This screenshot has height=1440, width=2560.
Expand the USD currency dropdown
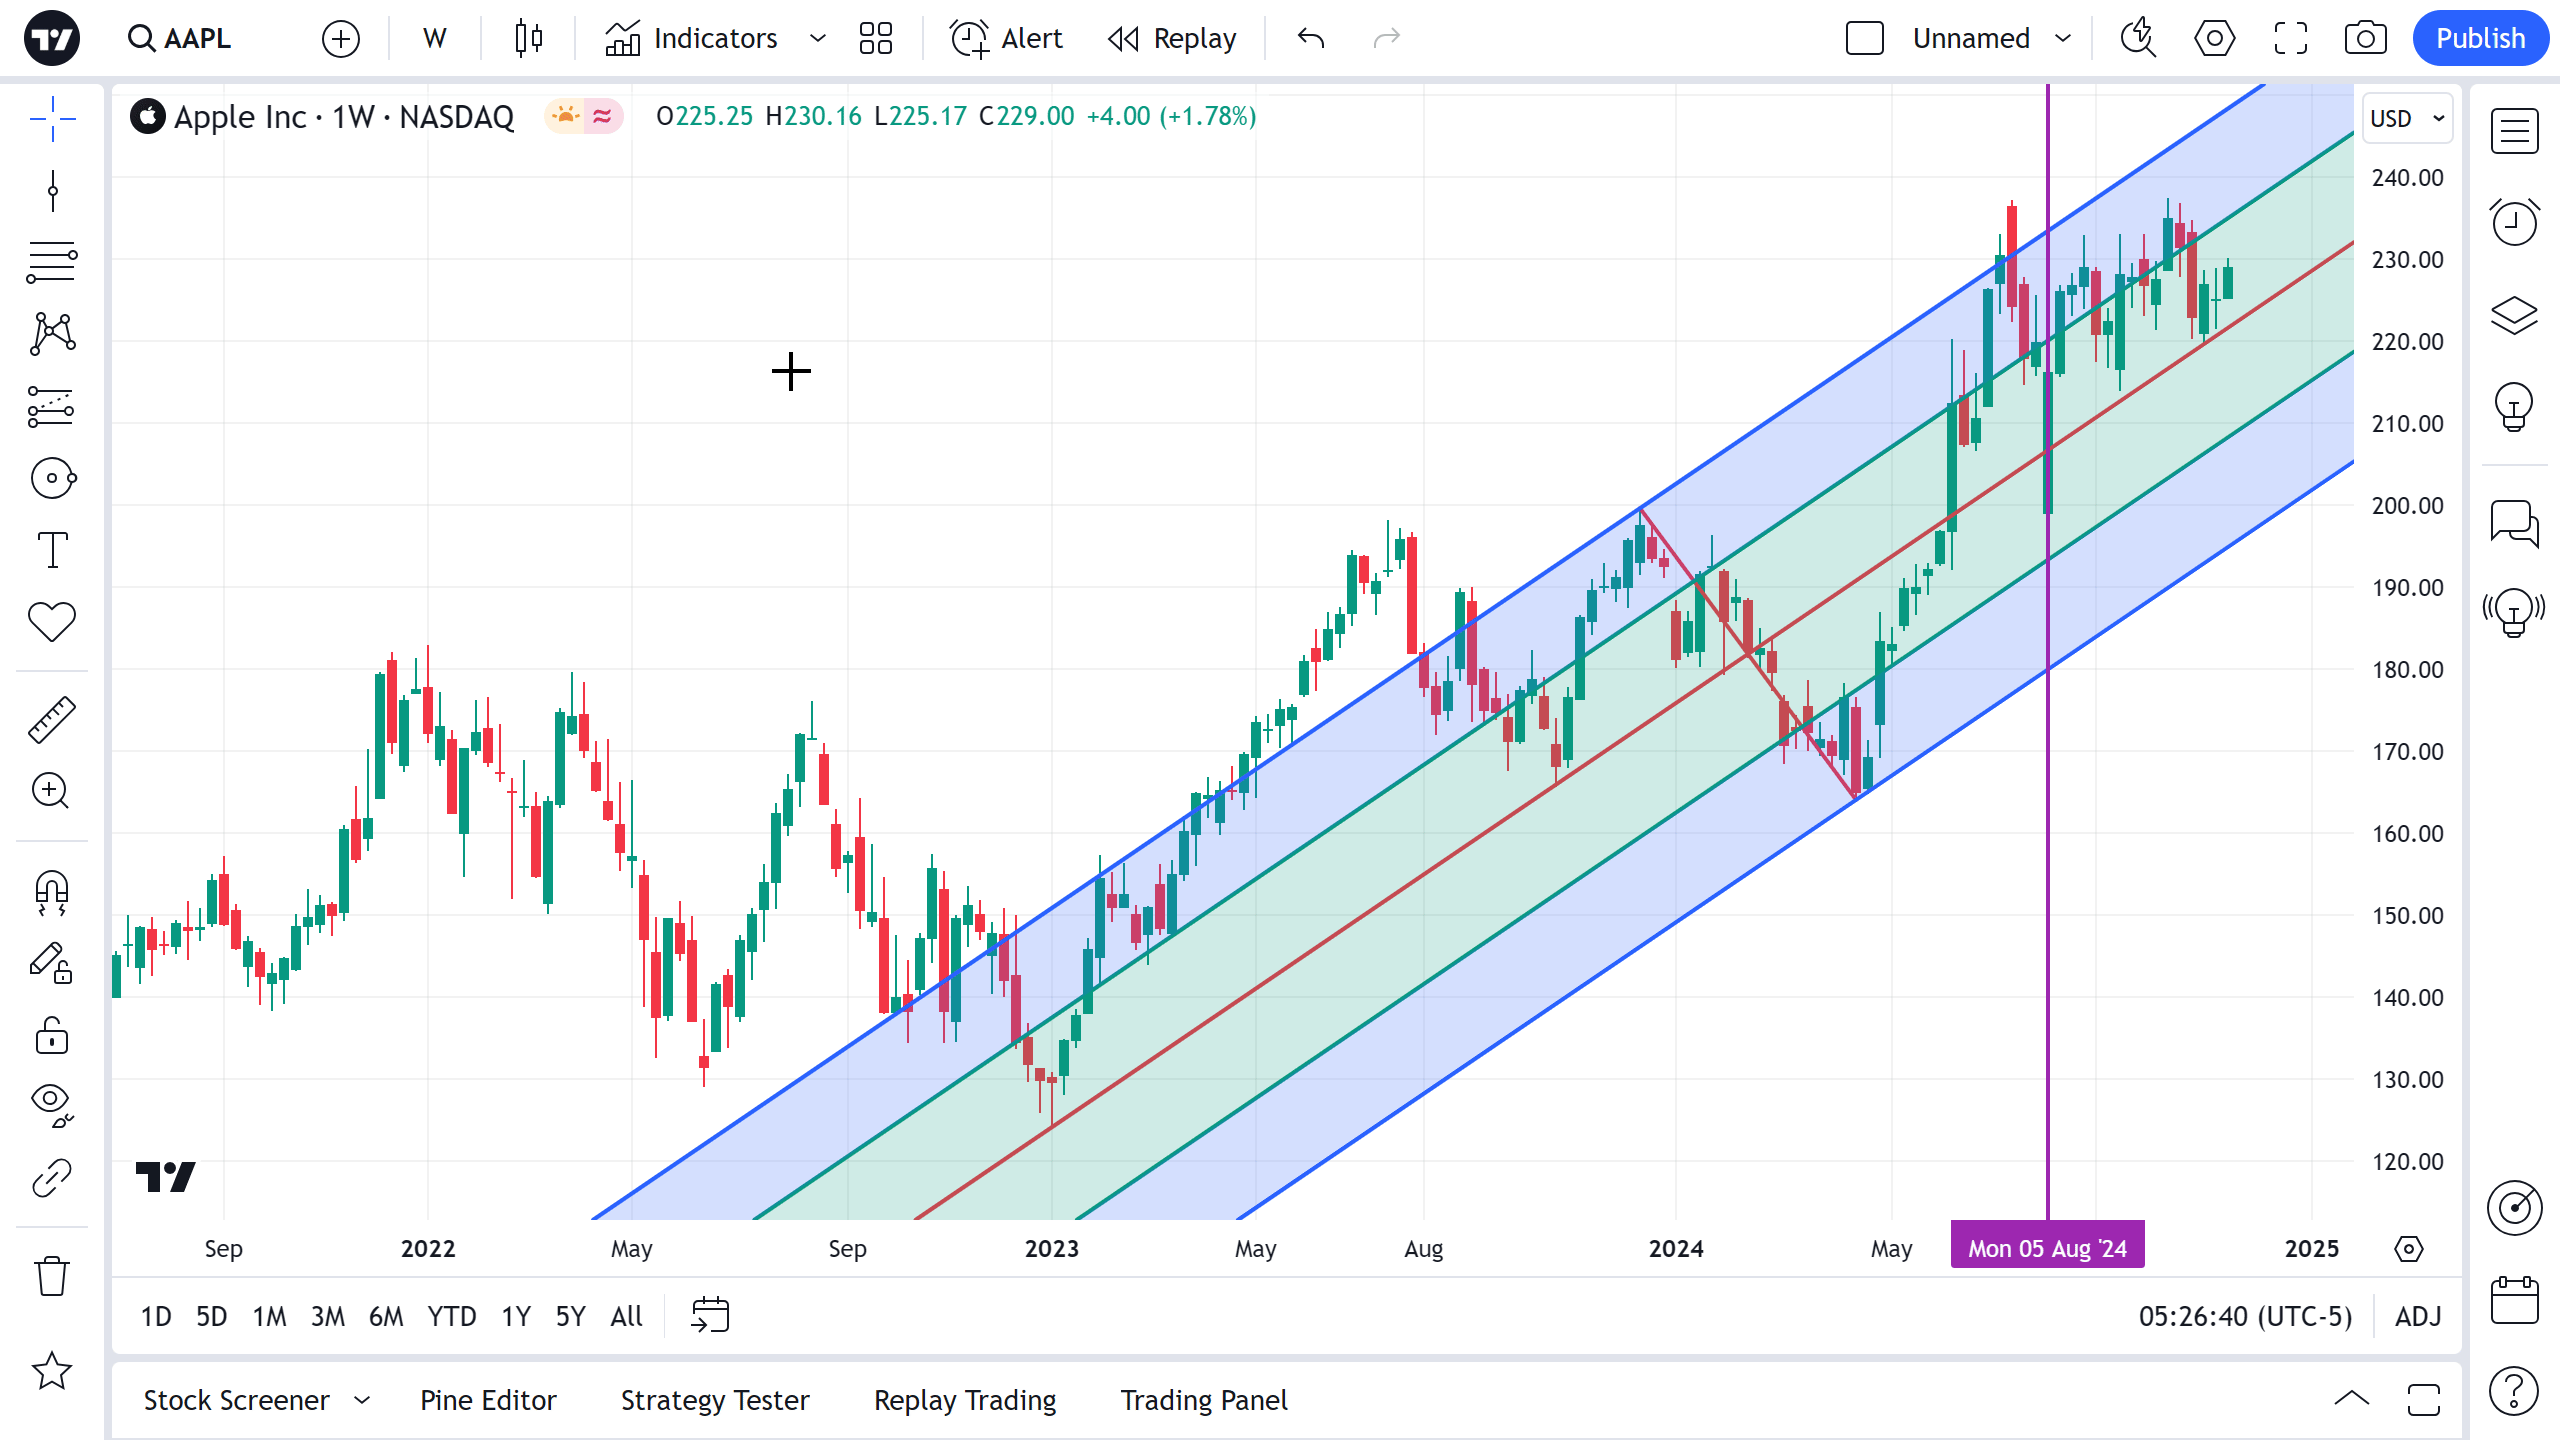point(2407,118)
